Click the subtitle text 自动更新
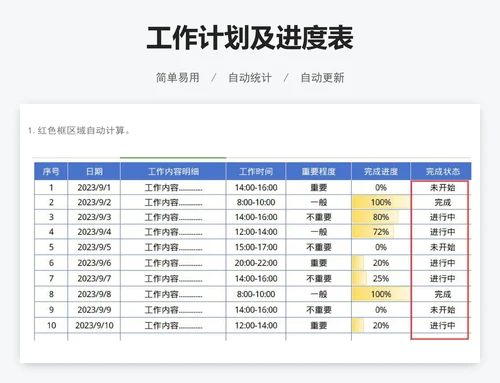500x383 pixels. pyautogui.click(x=322, y=78)
